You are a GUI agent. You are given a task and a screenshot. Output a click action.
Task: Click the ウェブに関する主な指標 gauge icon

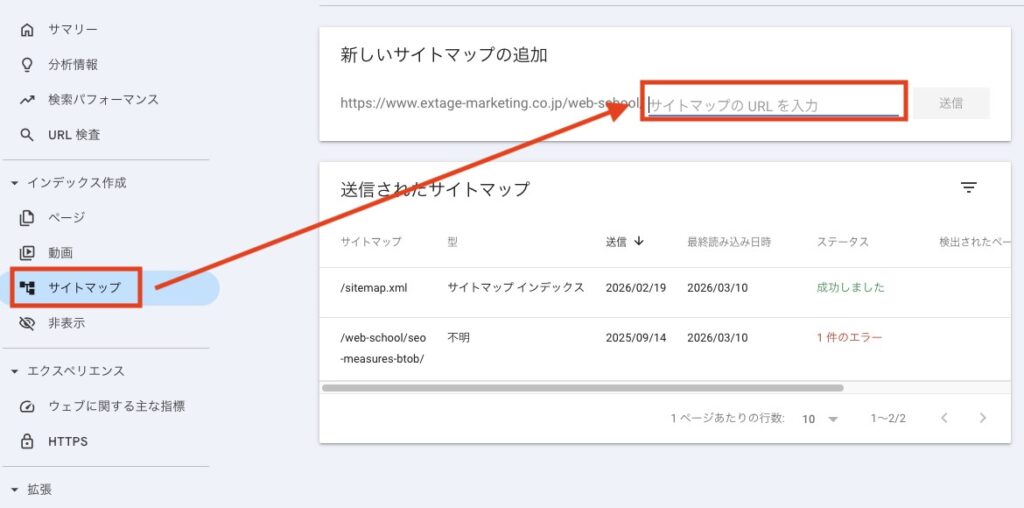(x=27, y=406)
